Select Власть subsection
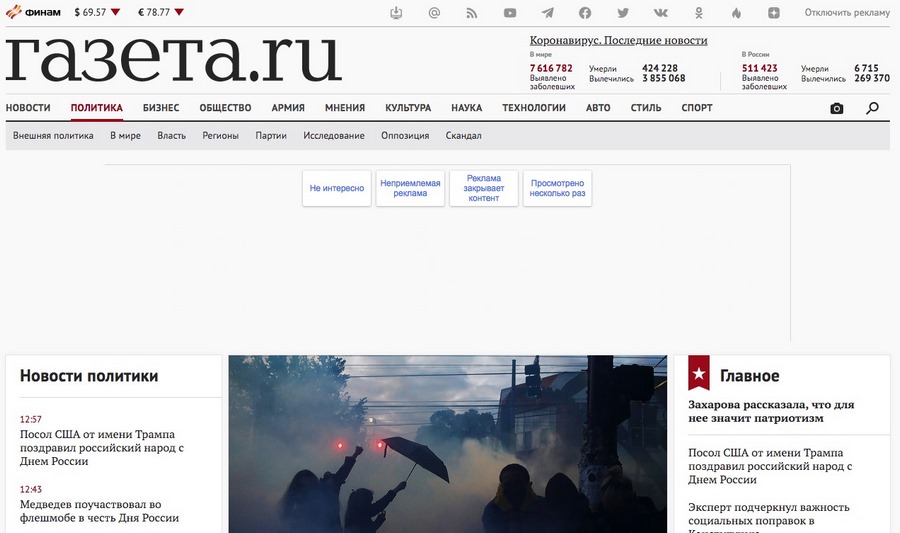Viewport: 900px width, 533px height. pos(172,136)
